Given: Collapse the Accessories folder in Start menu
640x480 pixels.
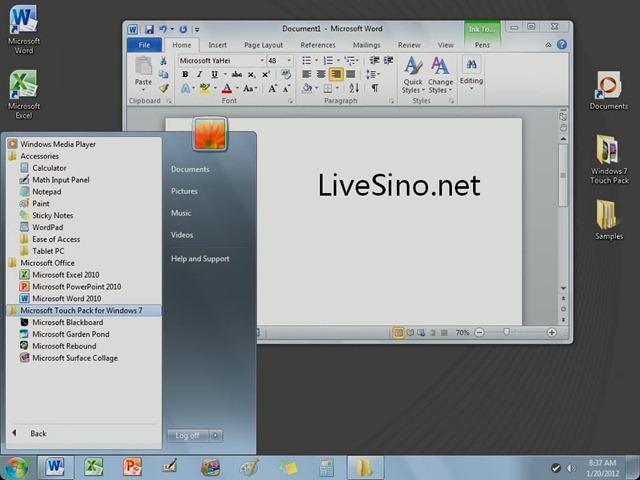Looking at the screenshot, I should click(x=39, y=156).
